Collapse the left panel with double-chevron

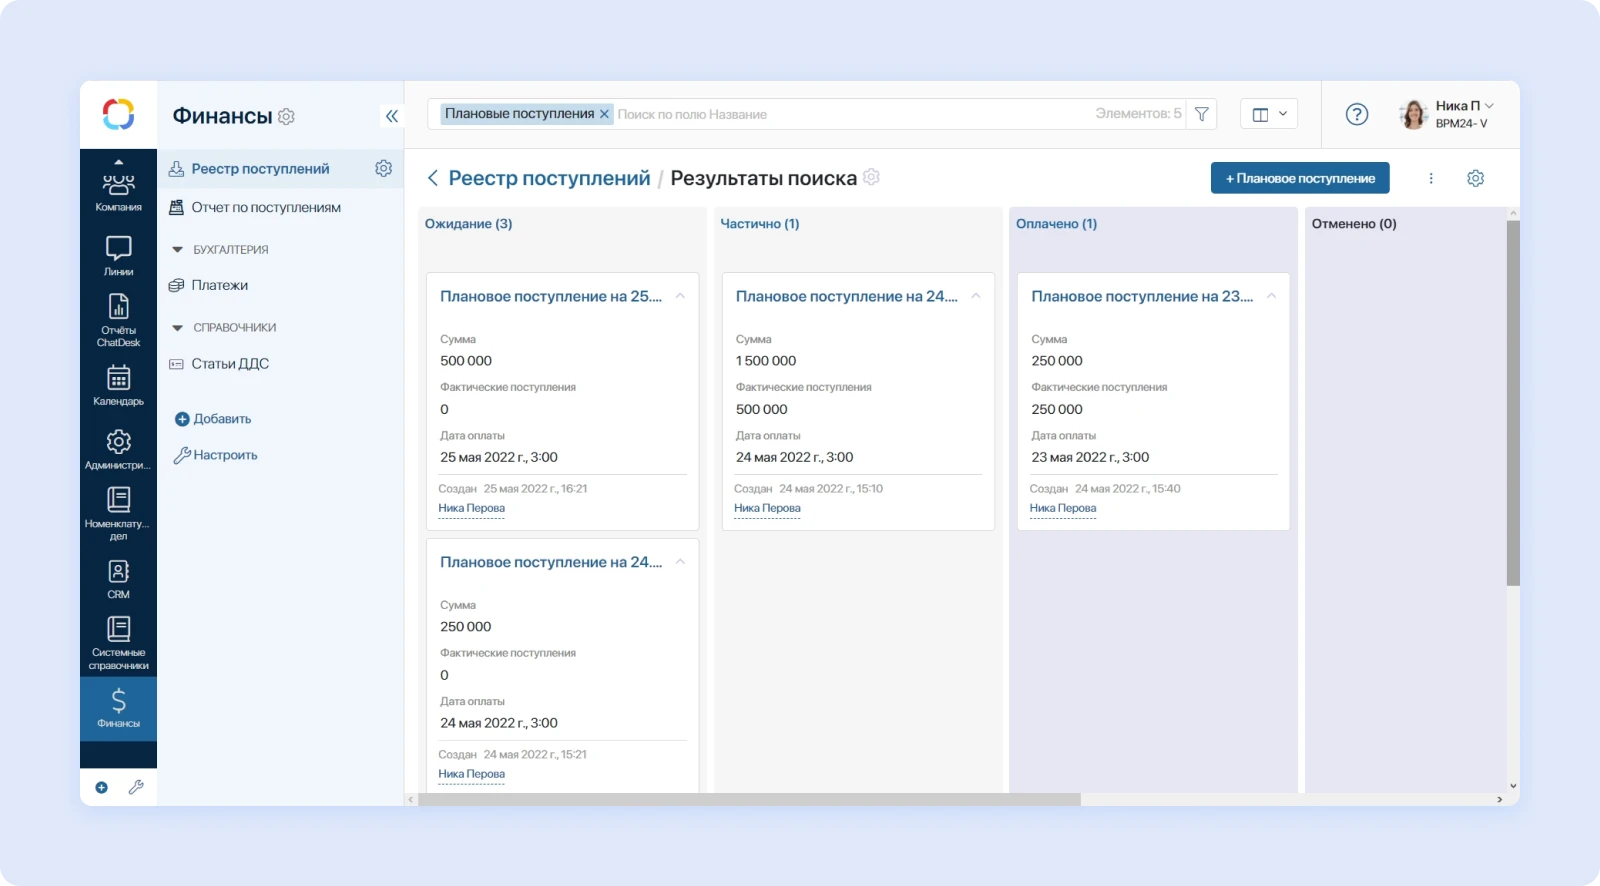(392, 116)
